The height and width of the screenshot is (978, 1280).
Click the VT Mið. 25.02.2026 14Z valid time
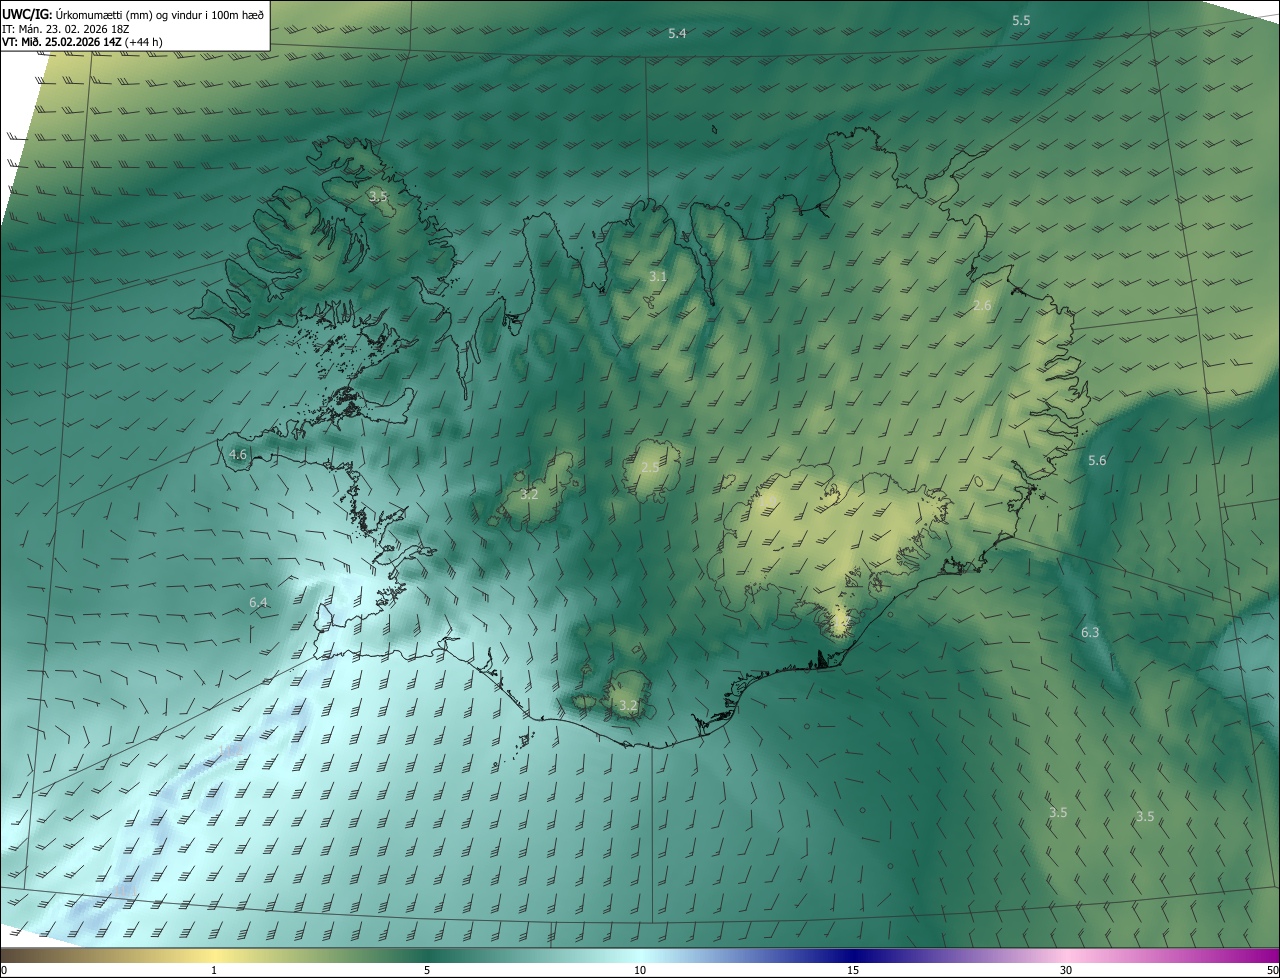(x=82, y=42)
